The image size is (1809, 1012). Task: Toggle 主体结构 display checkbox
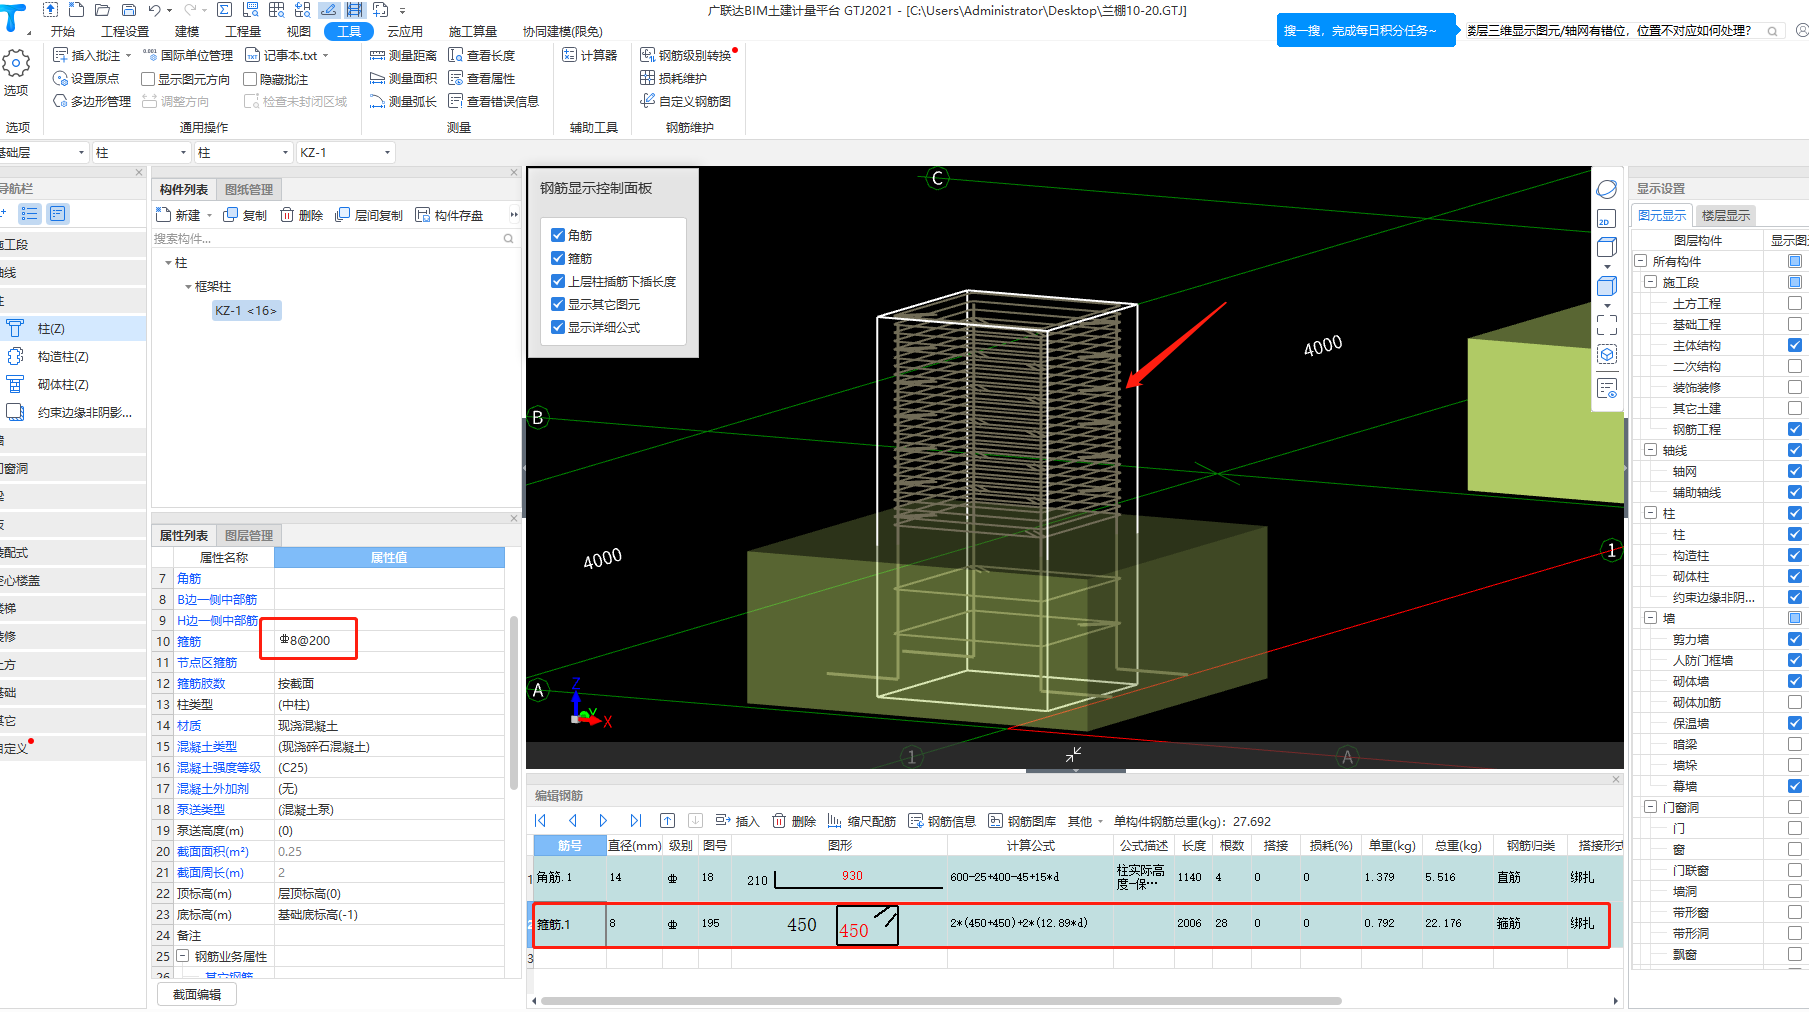point(1795,345)
